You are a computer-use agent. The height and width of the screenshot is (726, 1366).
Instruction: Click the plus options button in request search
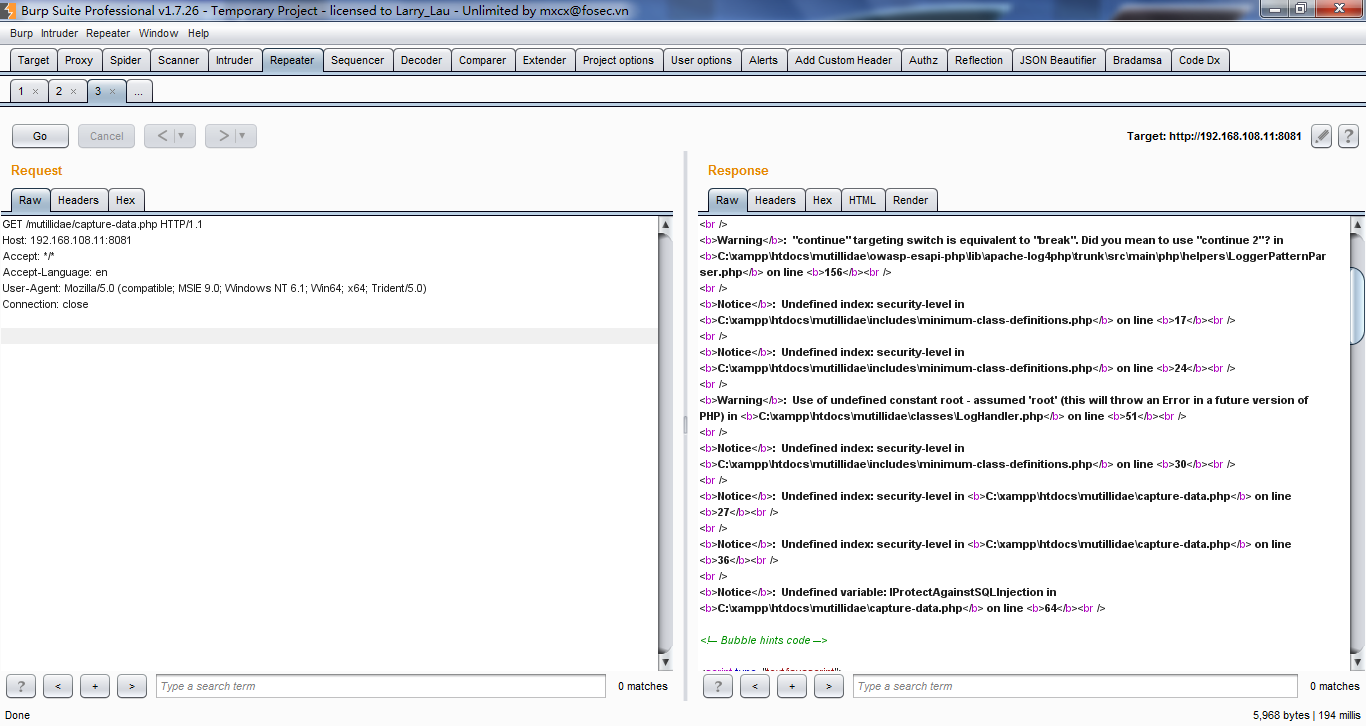coord(95,686)
